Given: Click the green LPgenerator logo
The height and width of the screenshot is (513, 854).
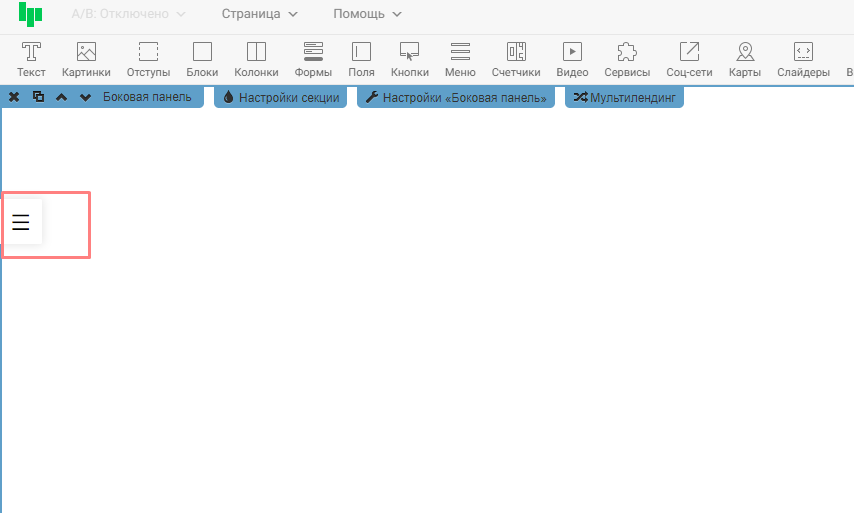Looking at the screenshot, I should coord(30,14).
